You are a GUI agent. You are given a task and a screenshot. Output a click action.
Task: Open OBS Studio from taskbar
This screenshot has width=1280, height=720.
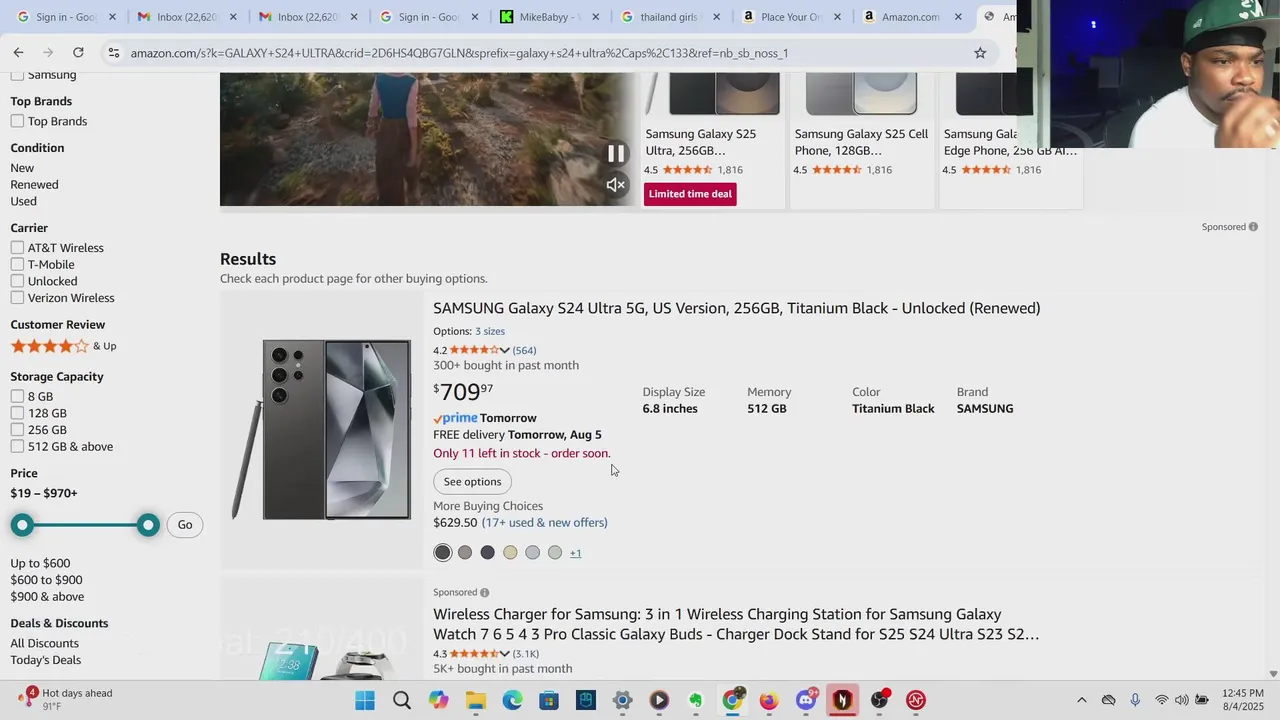(x=879, y=700)
